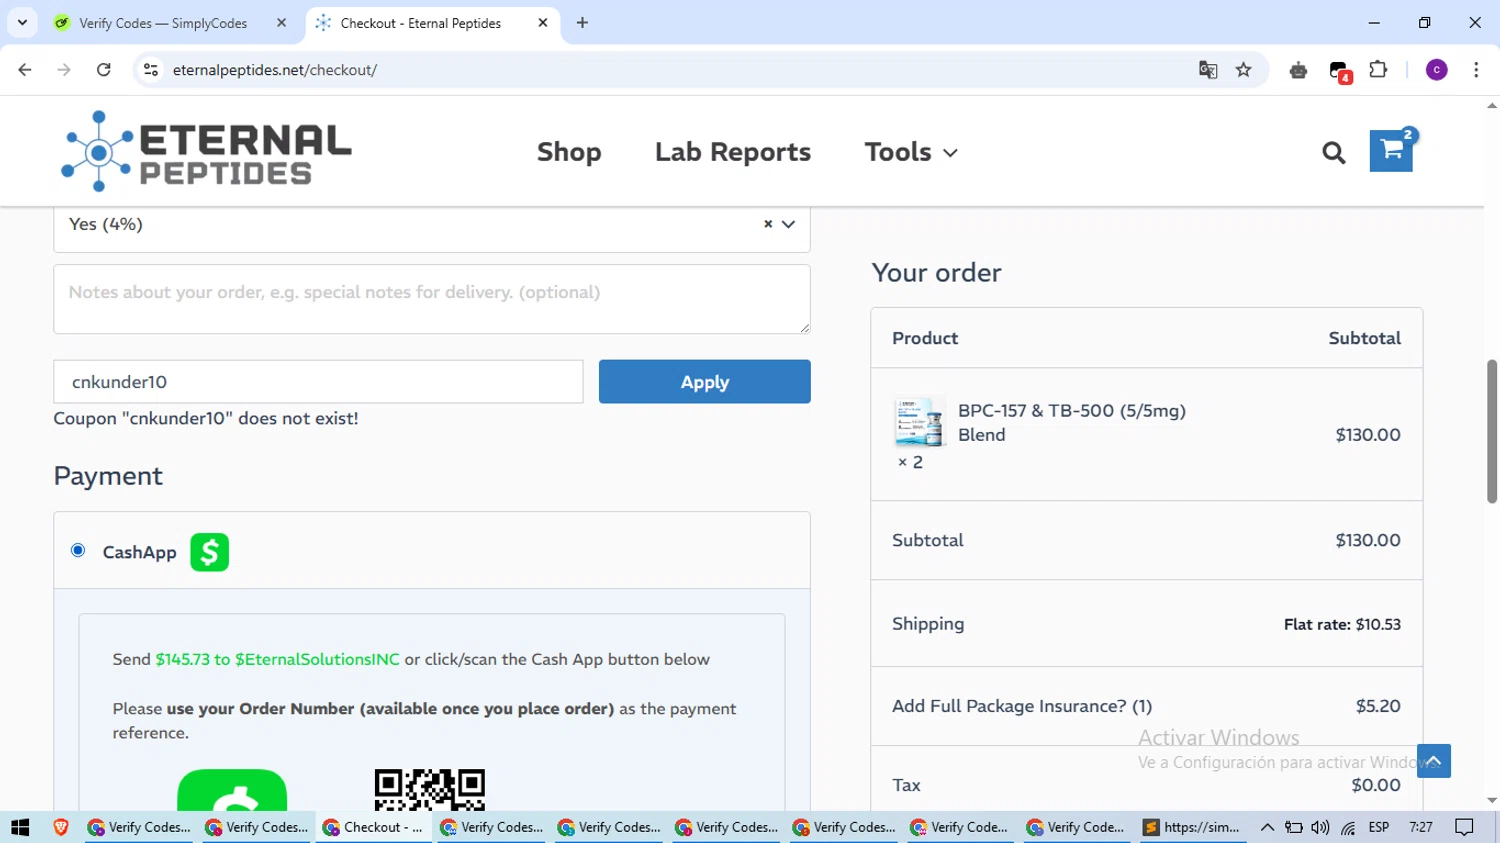Open the Chrome profile avatar
The width and height of the screenshot is (1500, 843).
[1436, 70]
